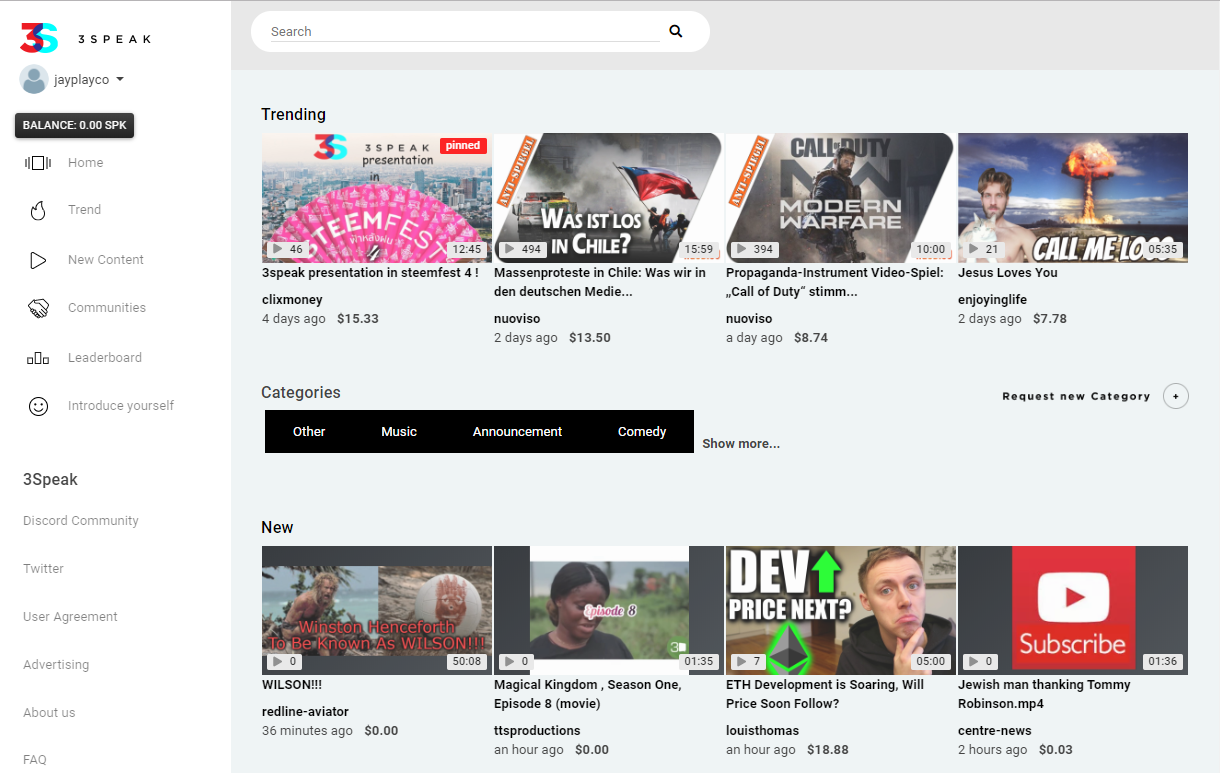The width and height of the screenshot is (1220, 773).
Task: Open the Was ist los in Chile thumbnail
Action: point(608,198)
